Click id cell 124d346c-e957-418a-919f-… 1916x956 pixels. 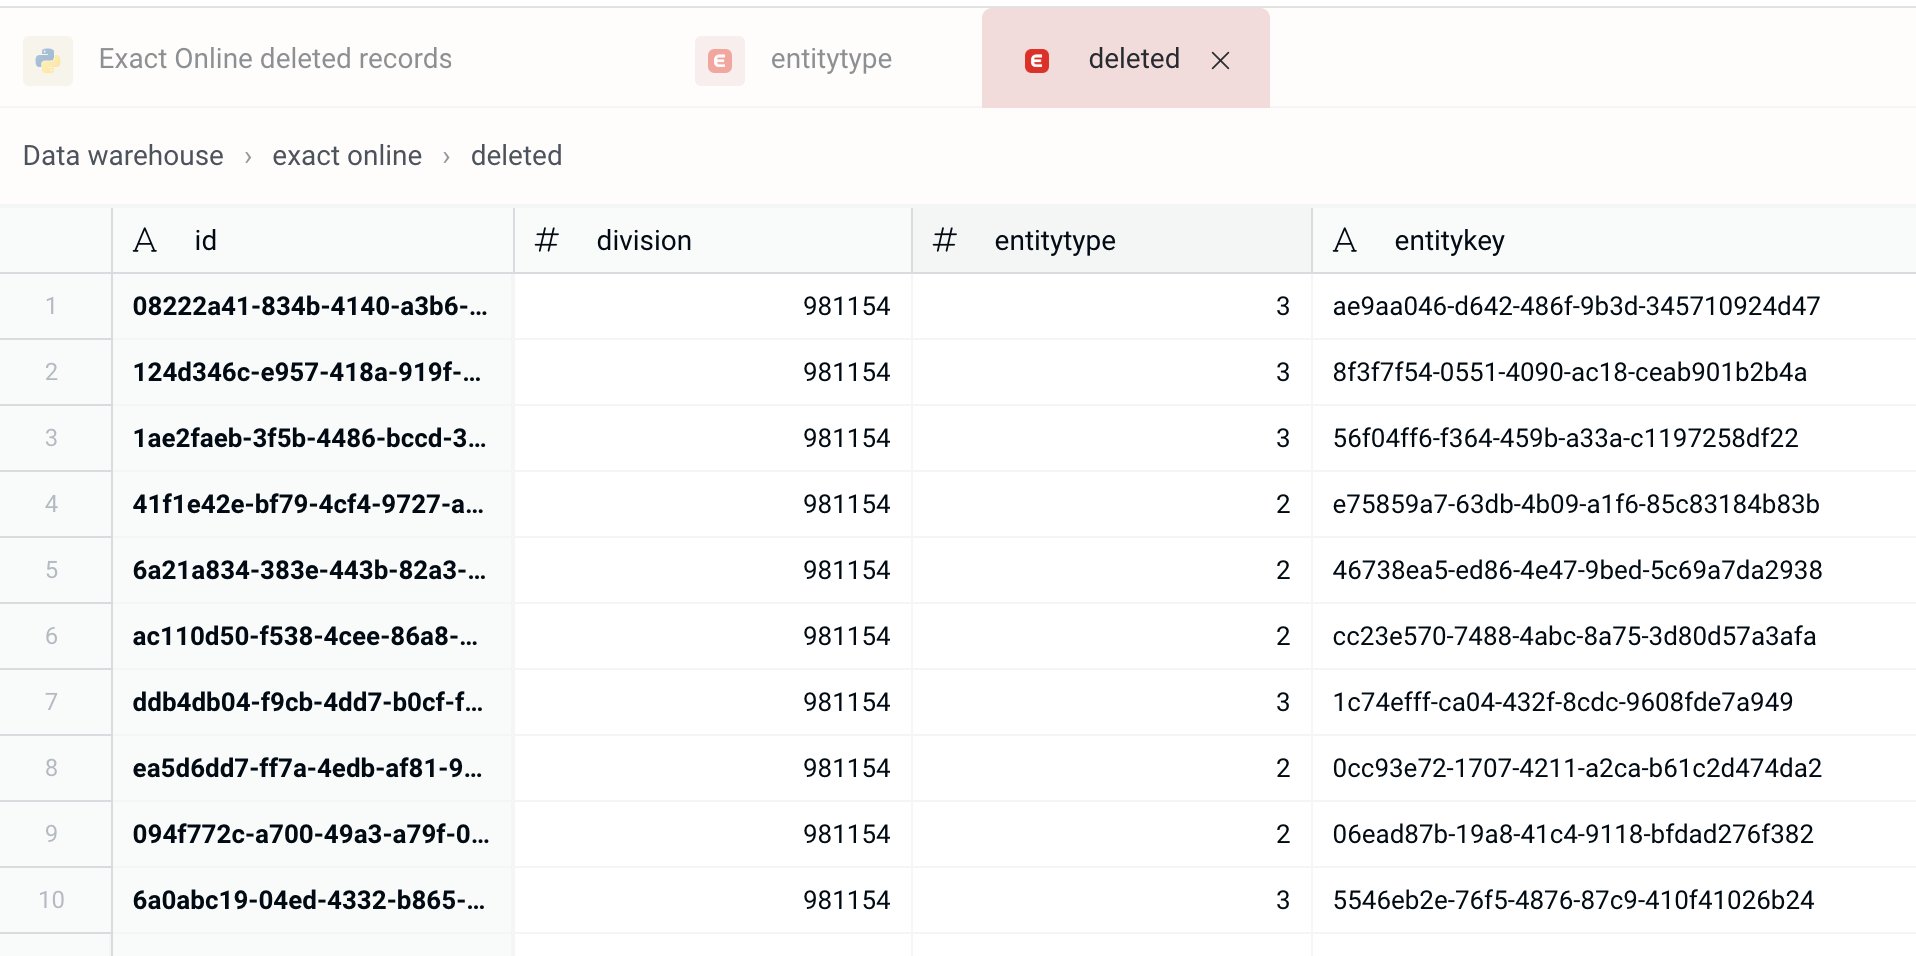(313, 372)
